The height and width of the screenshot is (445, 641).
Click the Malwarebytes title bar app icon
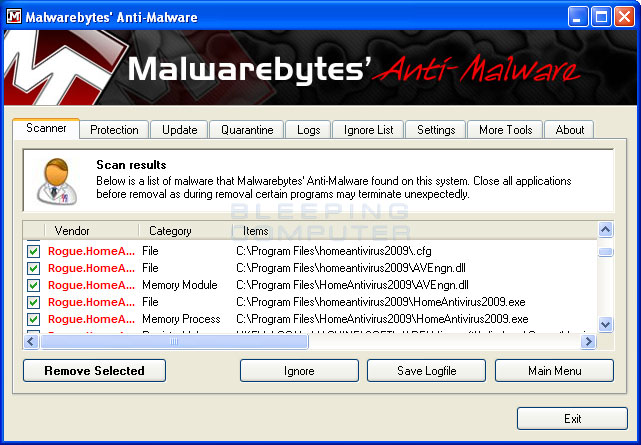click(14, 17)
